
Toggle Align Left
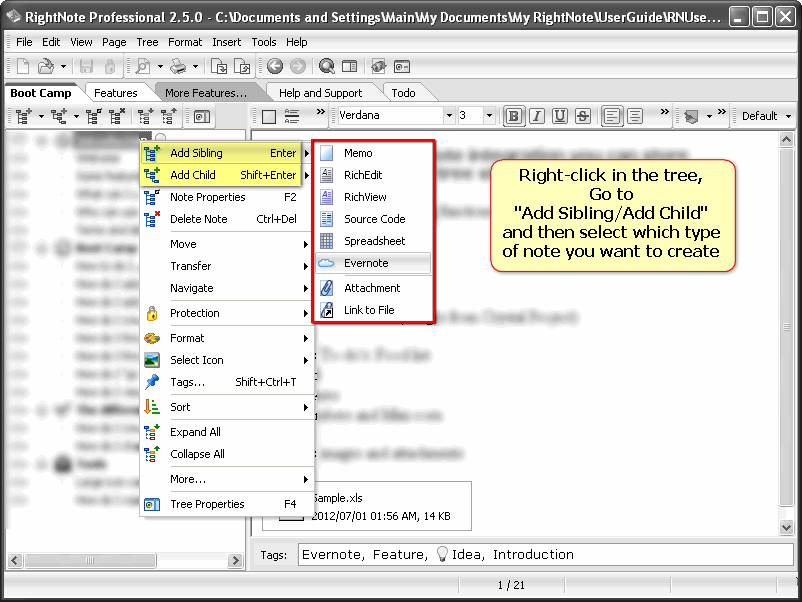pos(611,116)
